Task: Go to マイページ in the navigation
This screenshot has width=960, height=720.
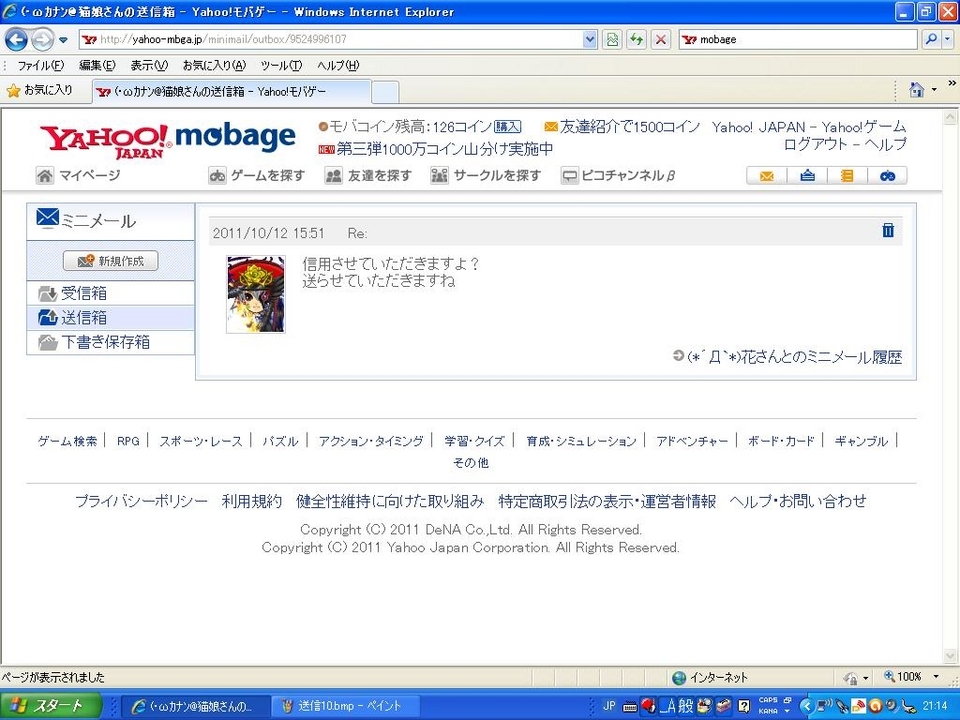Action: pyautogui.click(x=78, y=176)
